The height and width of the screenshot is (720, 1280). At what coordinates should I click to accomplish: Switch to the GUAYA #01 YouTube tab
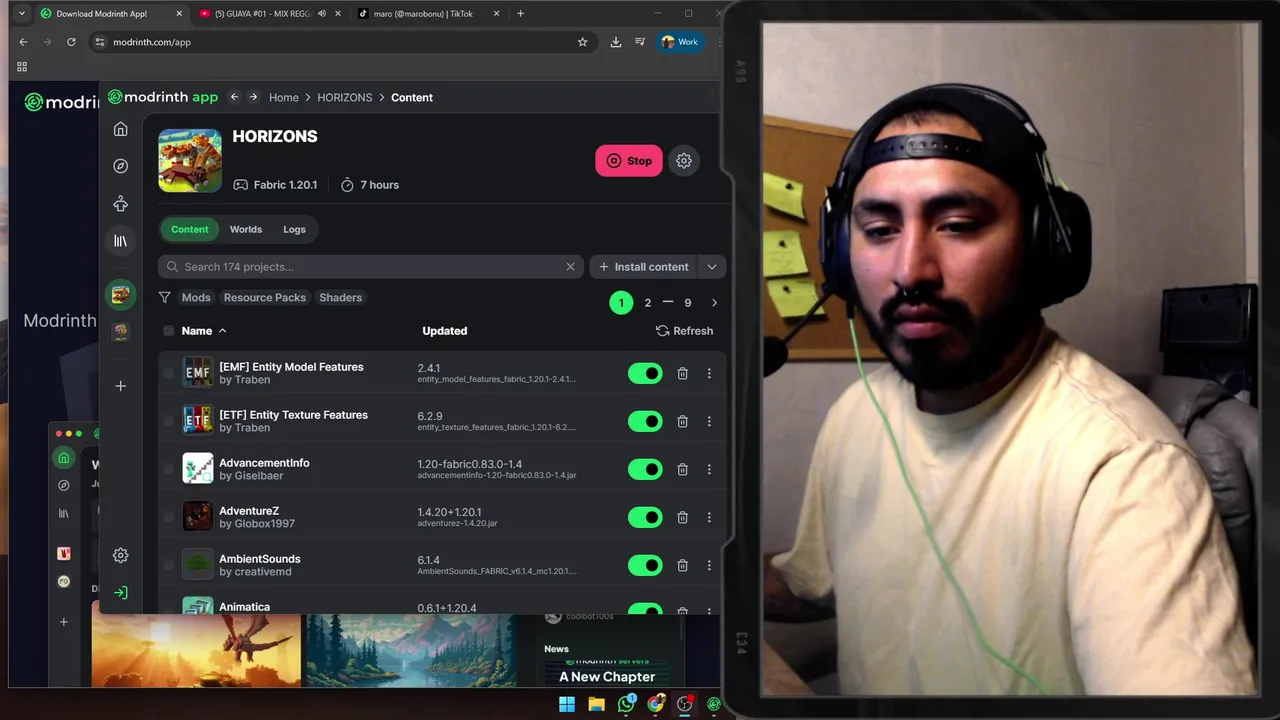tap(262, 14)
